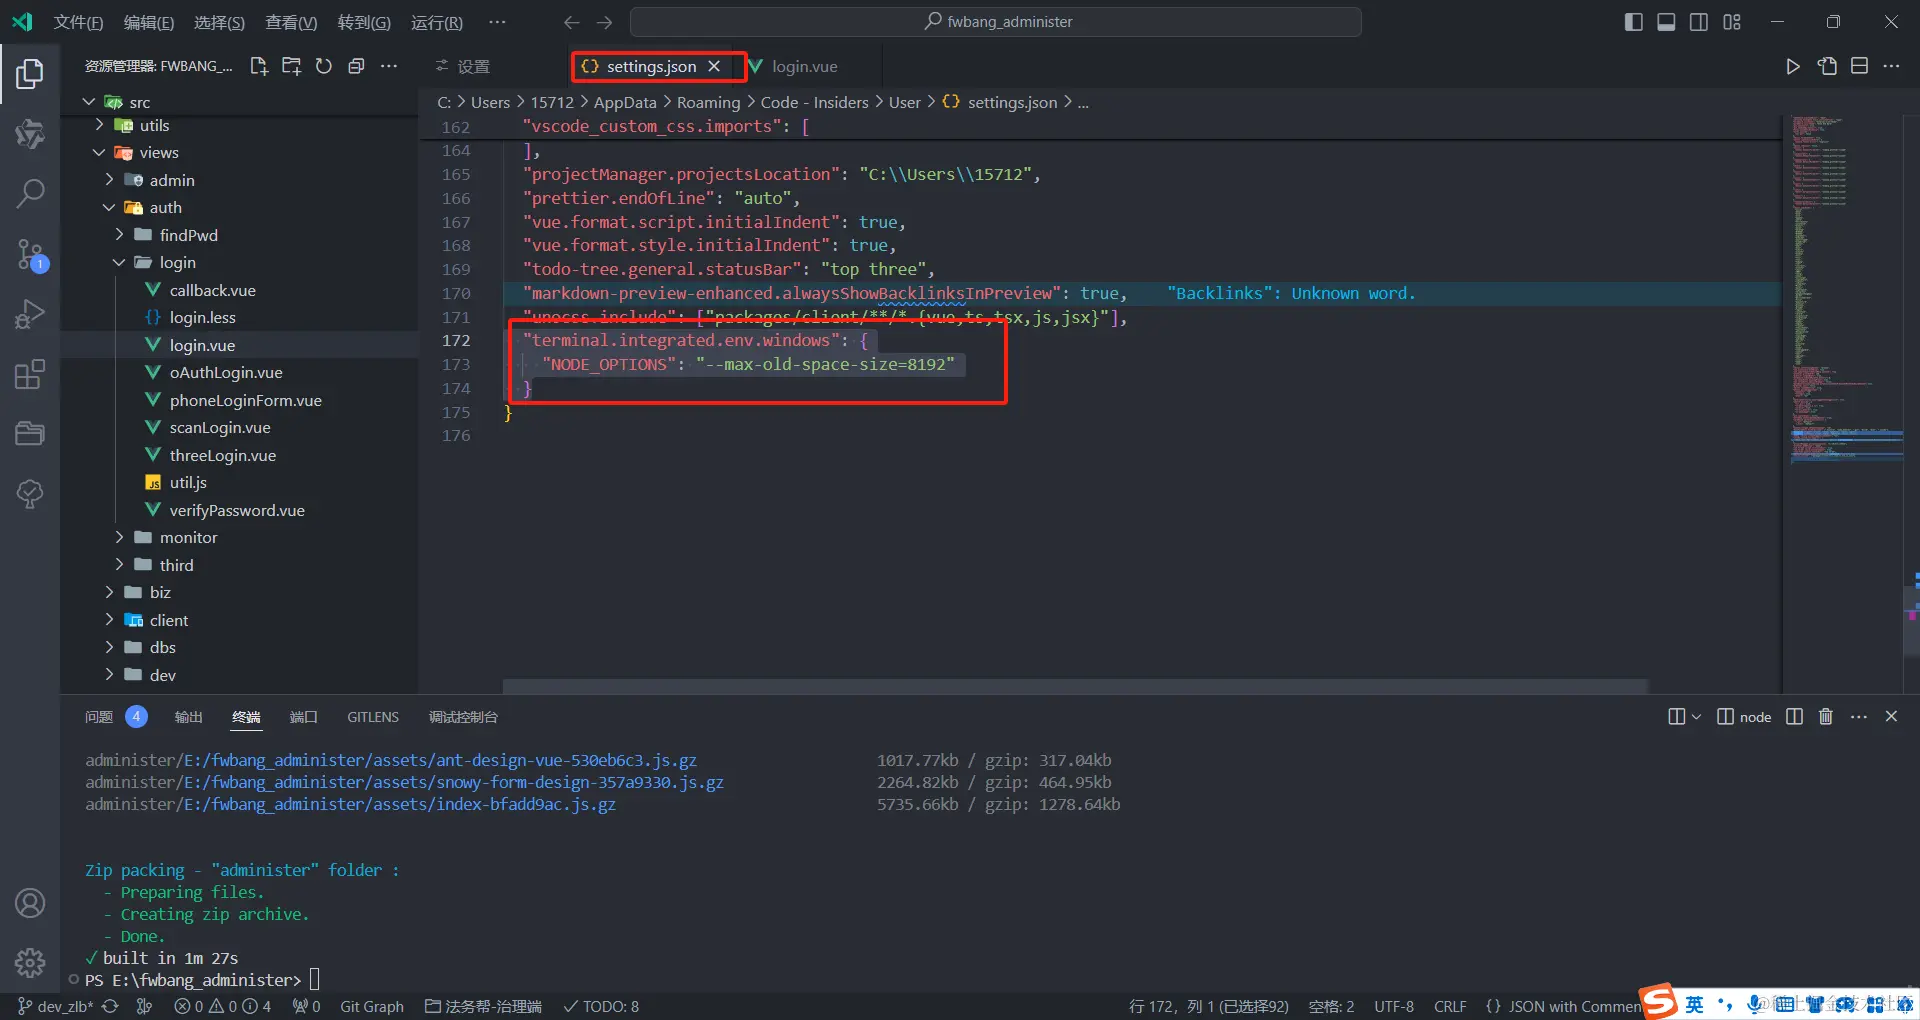
Task: Collapse the views folder
Action: pos(99,152)
